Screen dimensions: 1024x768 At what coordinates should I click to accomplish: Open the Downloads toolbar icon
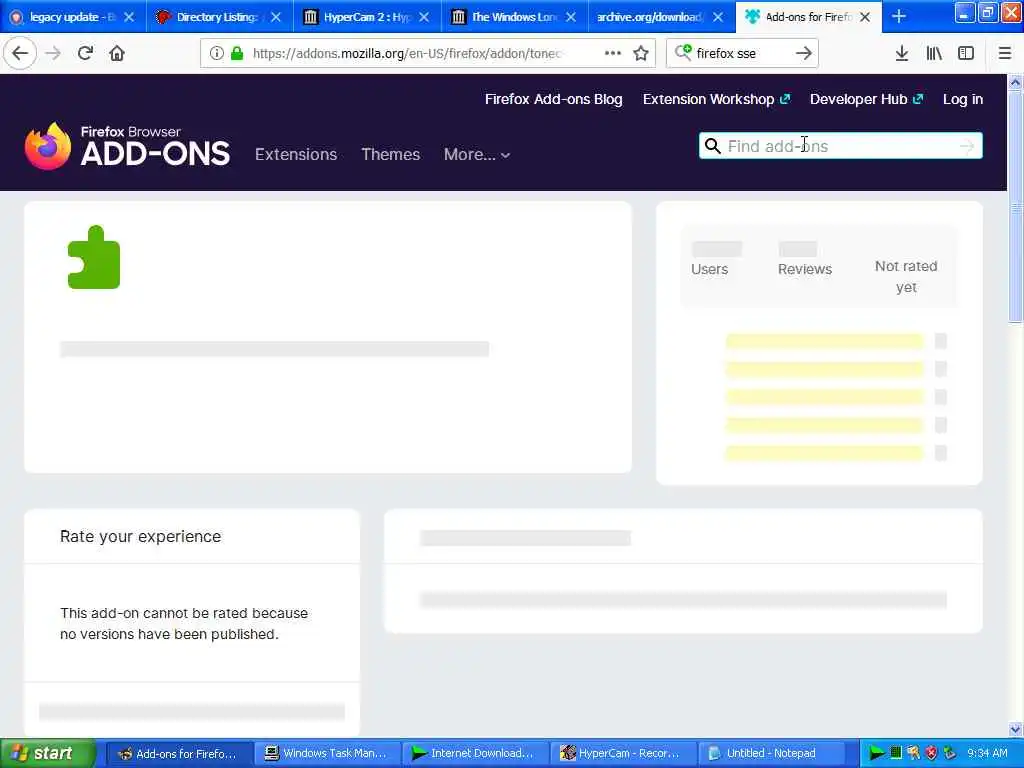(x=902, y=53)
